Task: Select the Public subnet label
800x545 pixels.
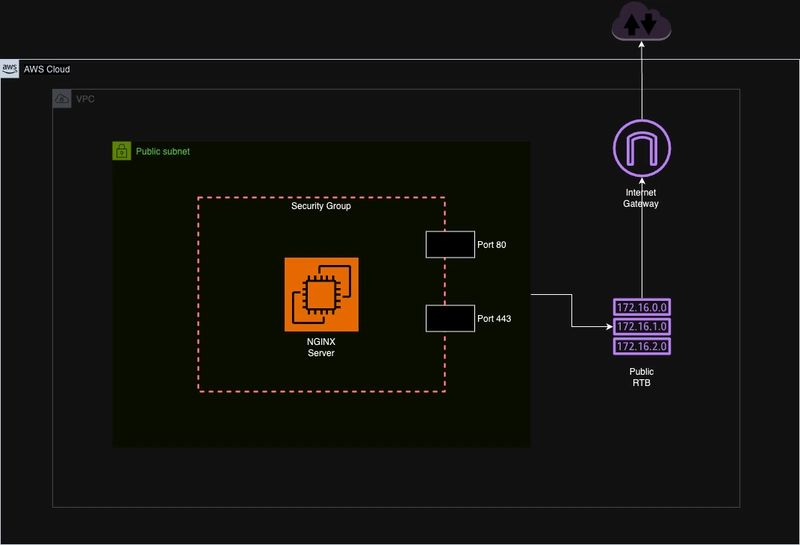Action: 163,151
